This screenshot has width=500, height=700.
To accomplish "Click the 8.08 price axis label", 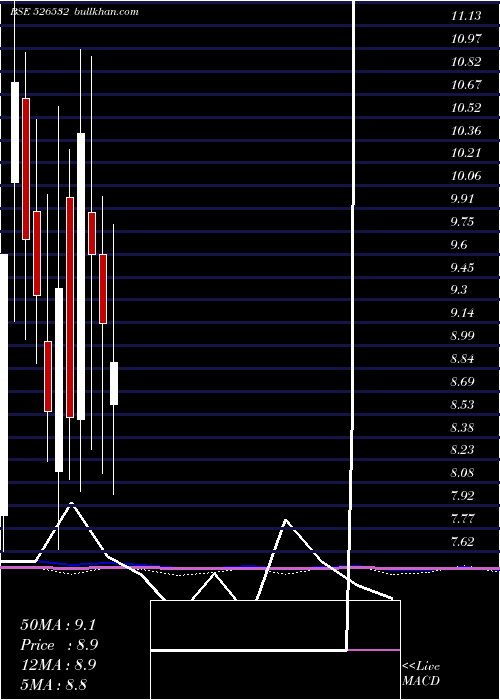I will [462, 473].
